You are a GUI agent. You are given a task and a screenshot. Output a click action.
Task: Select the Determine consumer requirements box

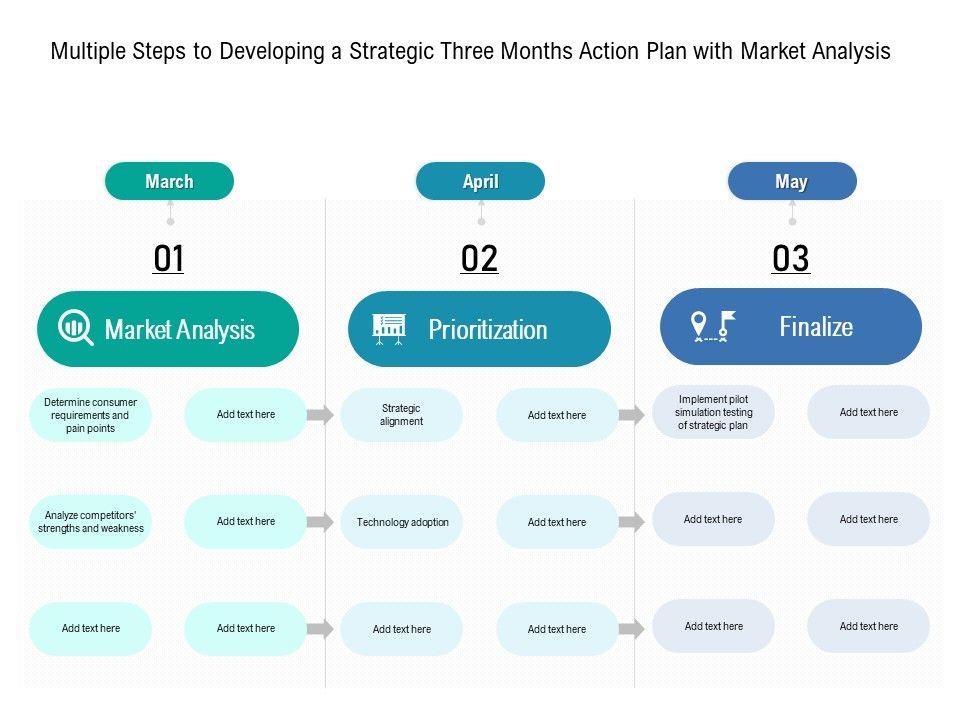click(90, 415)
